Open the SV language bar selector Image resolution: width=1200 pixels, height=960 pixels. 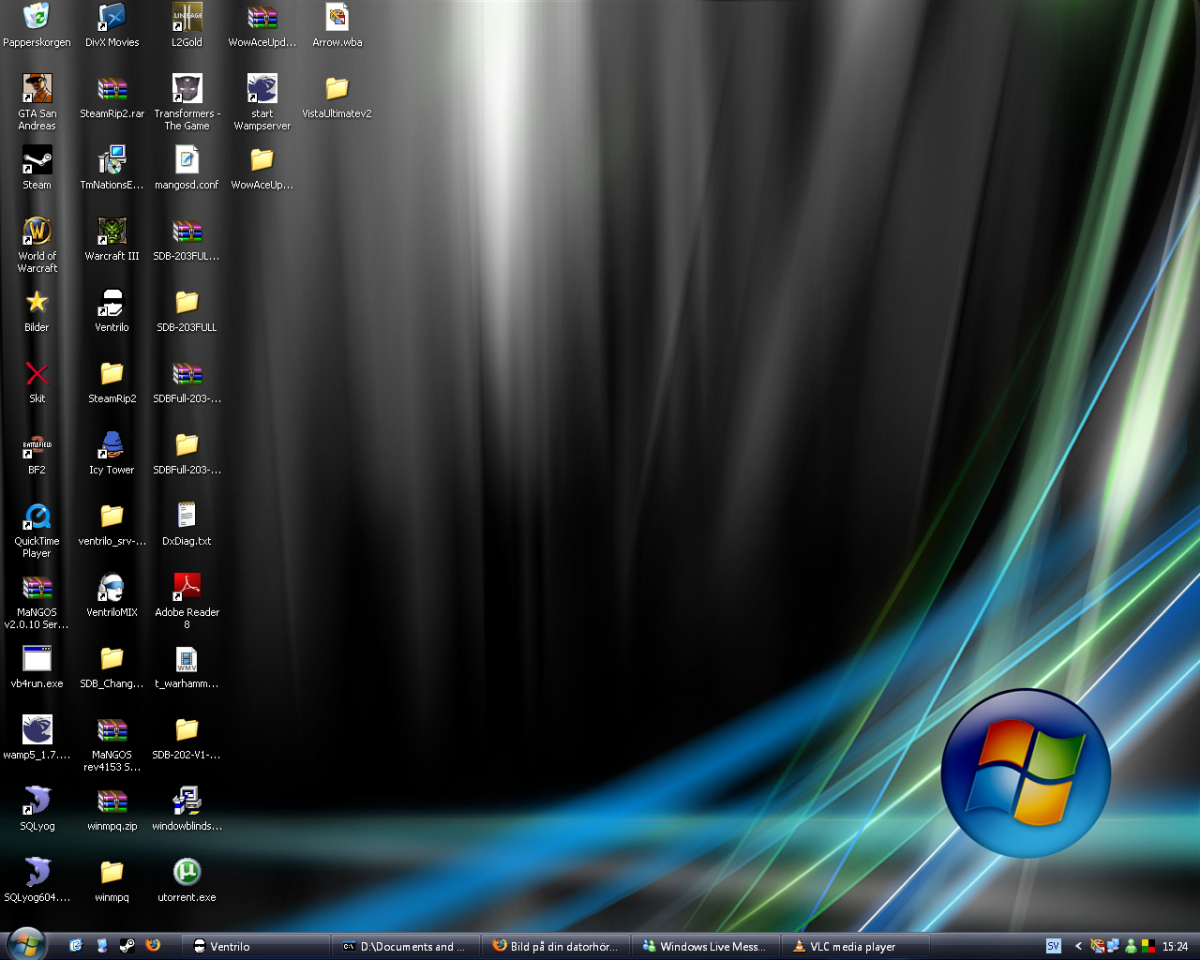tap(1053, 946)
